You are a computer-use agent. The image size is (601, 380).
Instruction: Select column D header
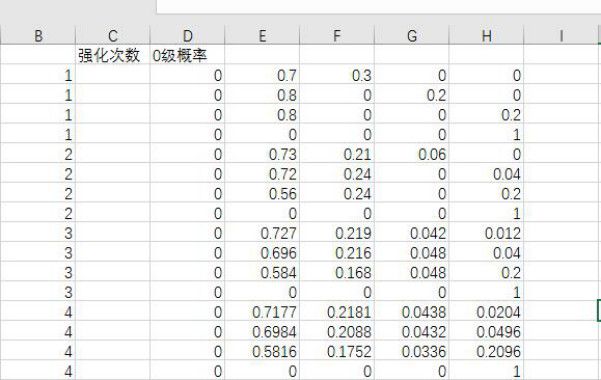coord(187,36)
